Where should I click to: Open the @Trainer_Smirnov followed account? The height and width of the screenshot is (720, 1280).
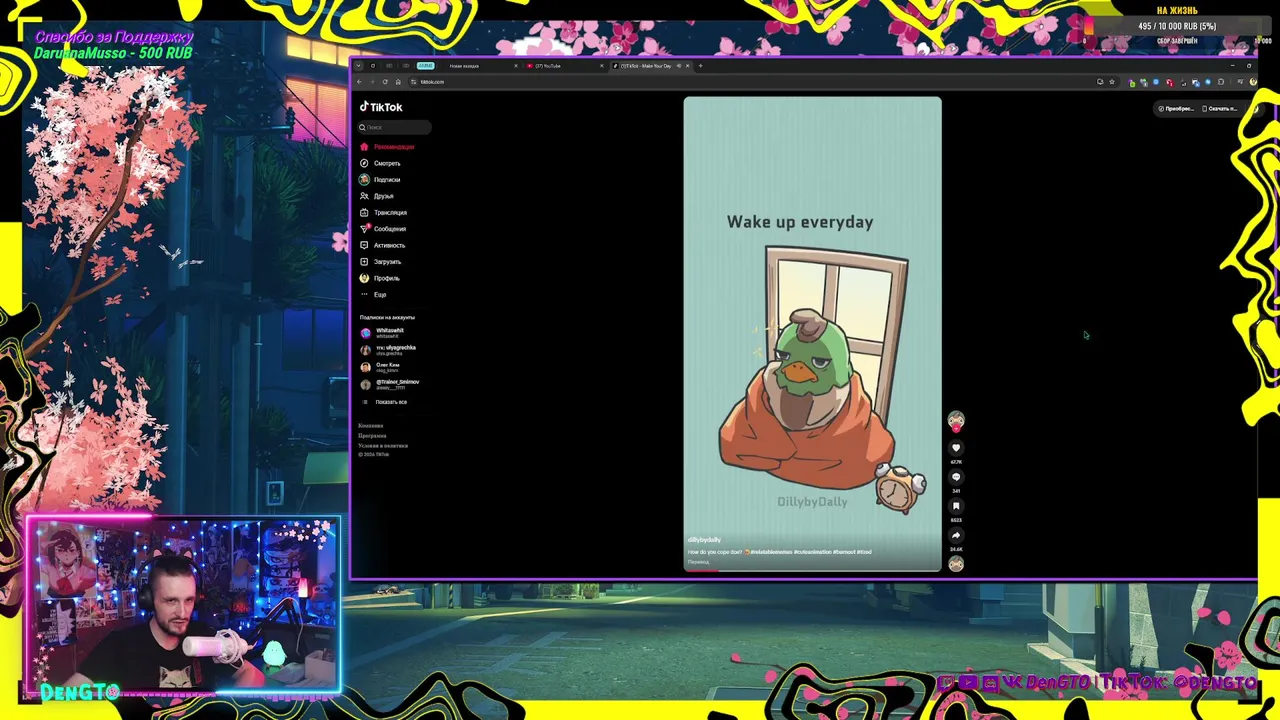point(391,384)
